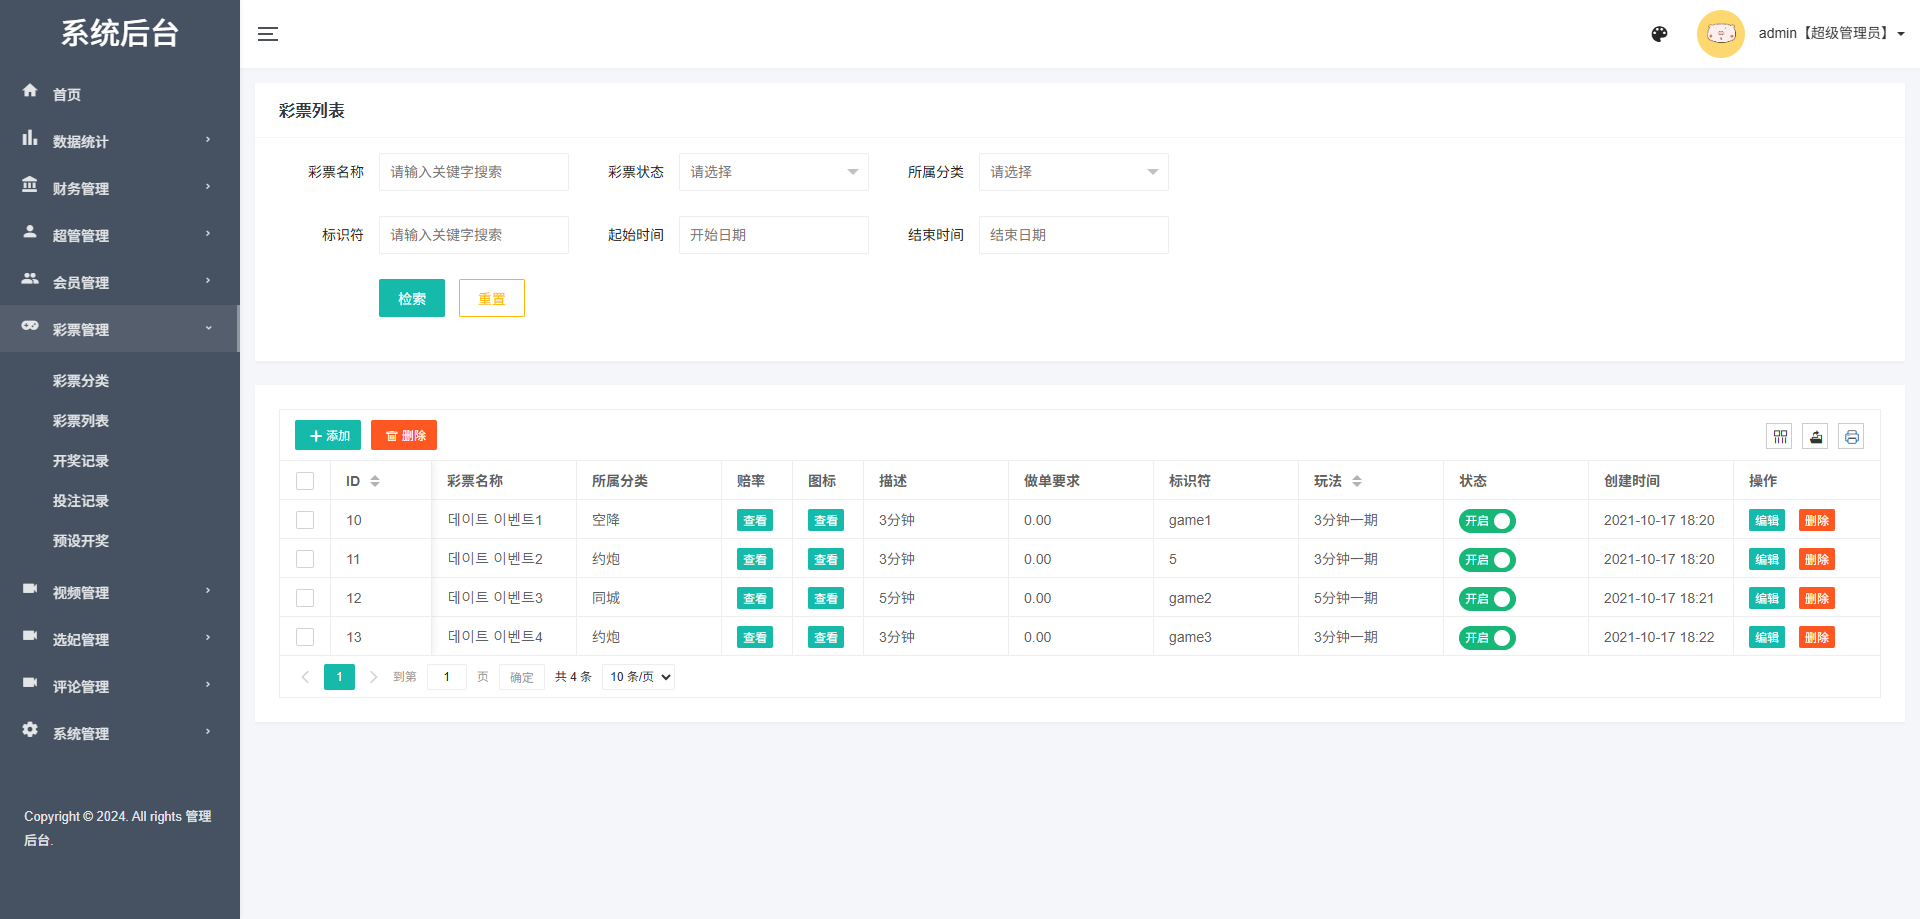Click the 系统管理 gear icon
Image resolution: width=1920 pixels, height=919 pixels.
[x=30, y=731]
